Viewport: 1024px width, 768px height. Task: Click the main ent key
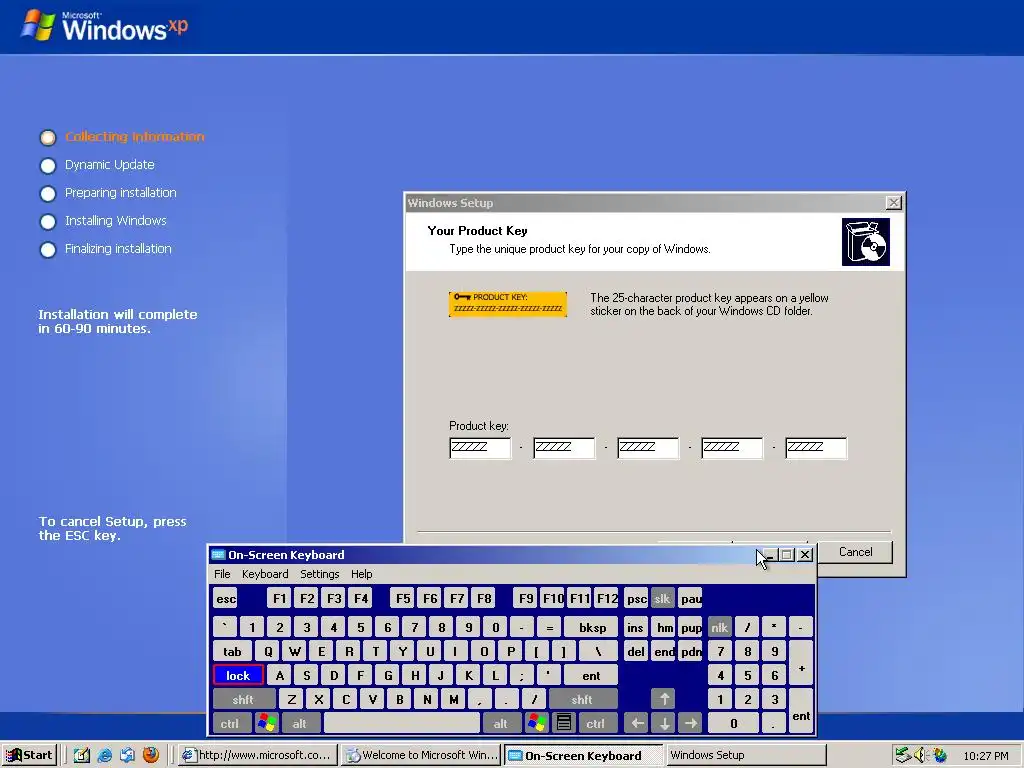(591, 675)
